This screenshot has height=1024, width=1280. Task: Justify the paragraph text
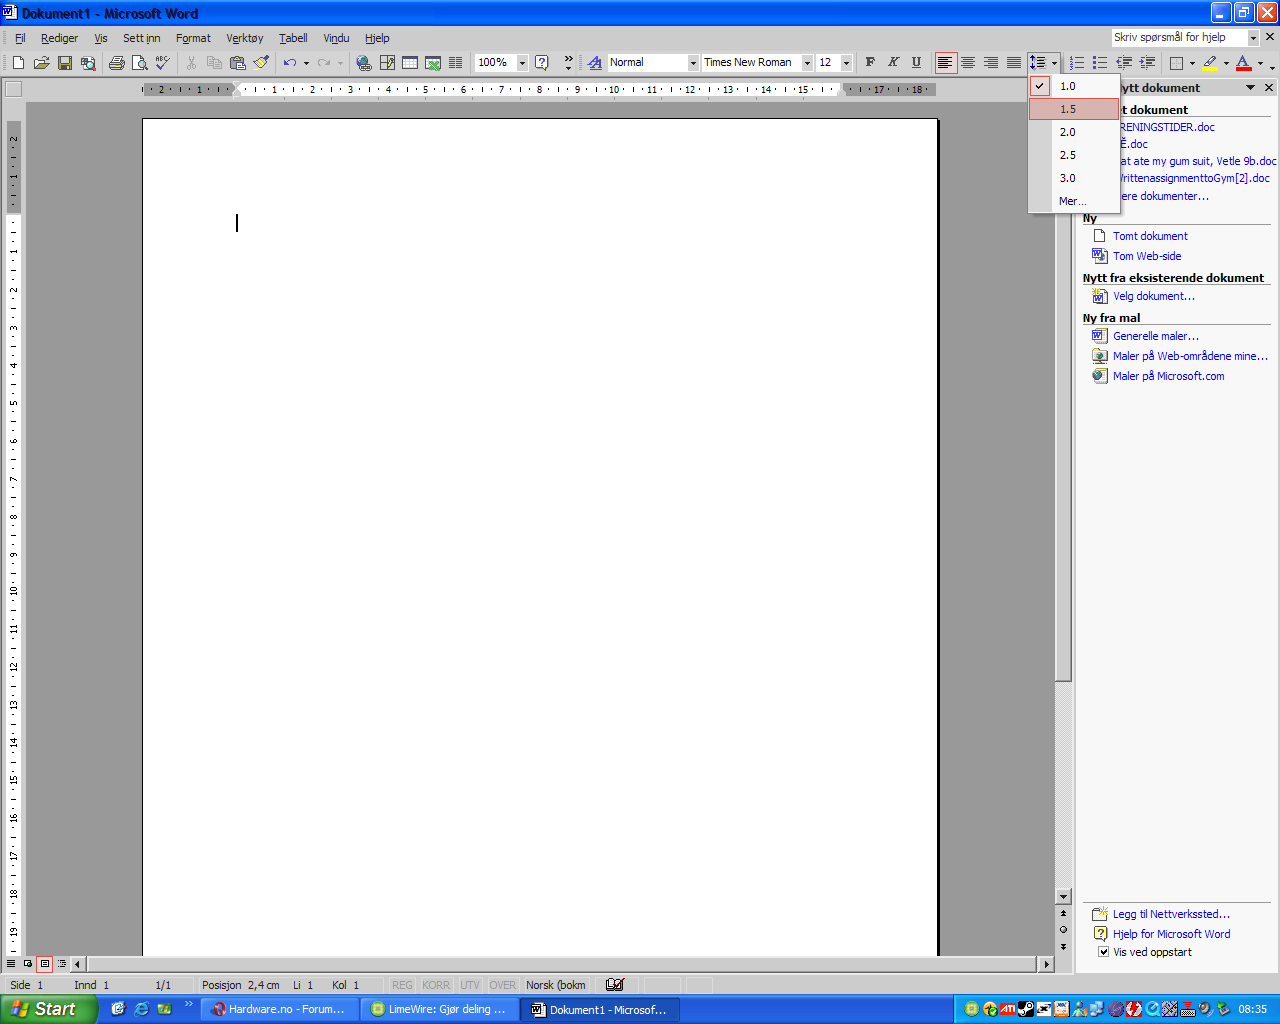(x=1014, y=62)
